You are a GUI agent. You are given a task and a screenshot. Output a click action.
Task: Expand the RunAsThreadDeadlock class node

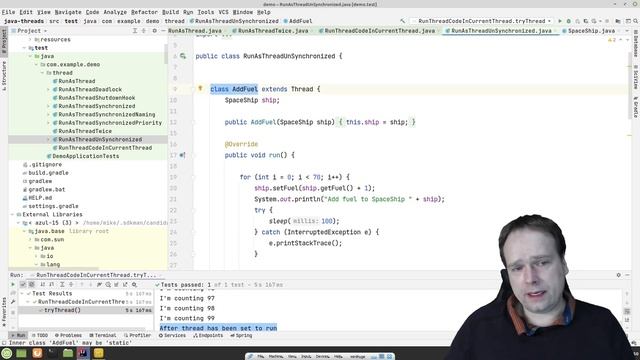click(48, 89)
